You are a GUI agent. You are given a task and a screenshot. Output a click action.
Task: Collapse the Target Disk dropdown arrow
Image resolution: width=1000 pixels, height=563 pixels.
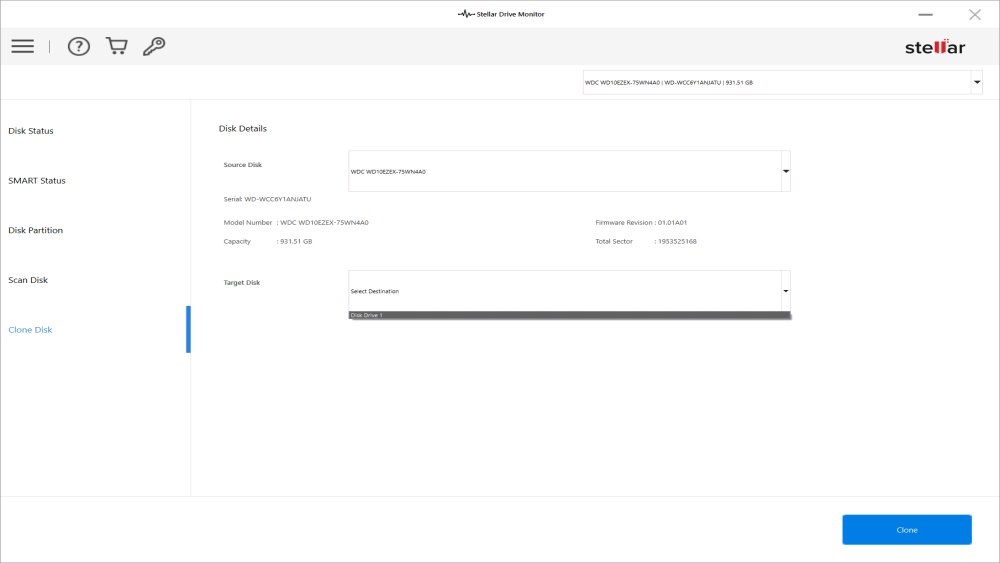click(786, 291)
